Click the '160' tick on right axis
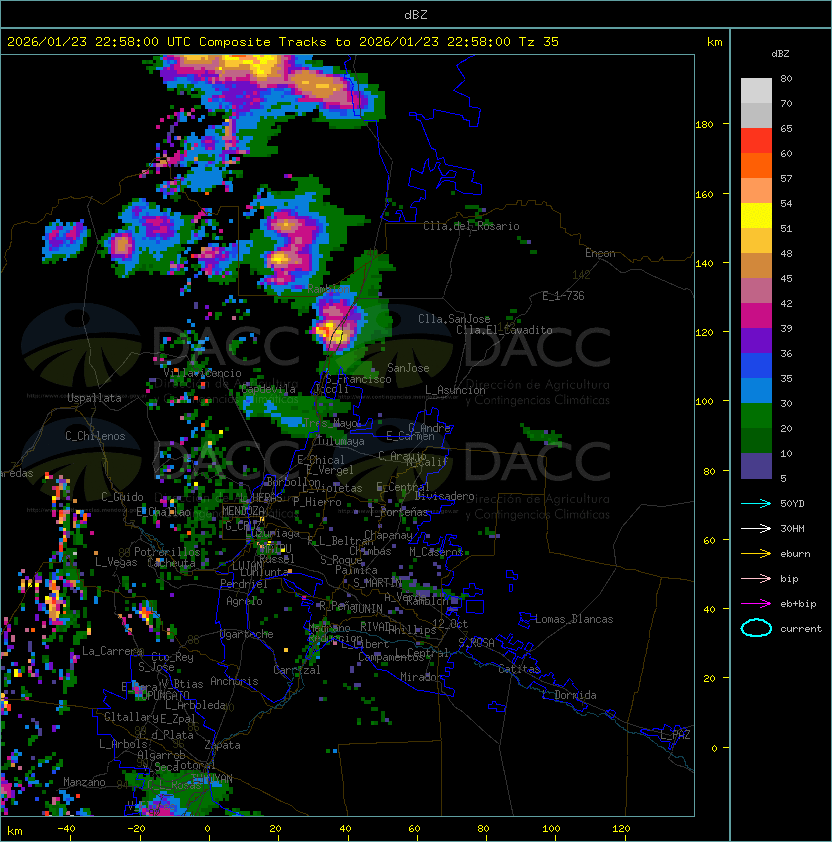The image size is (832, 842). [x=704, y=194]
